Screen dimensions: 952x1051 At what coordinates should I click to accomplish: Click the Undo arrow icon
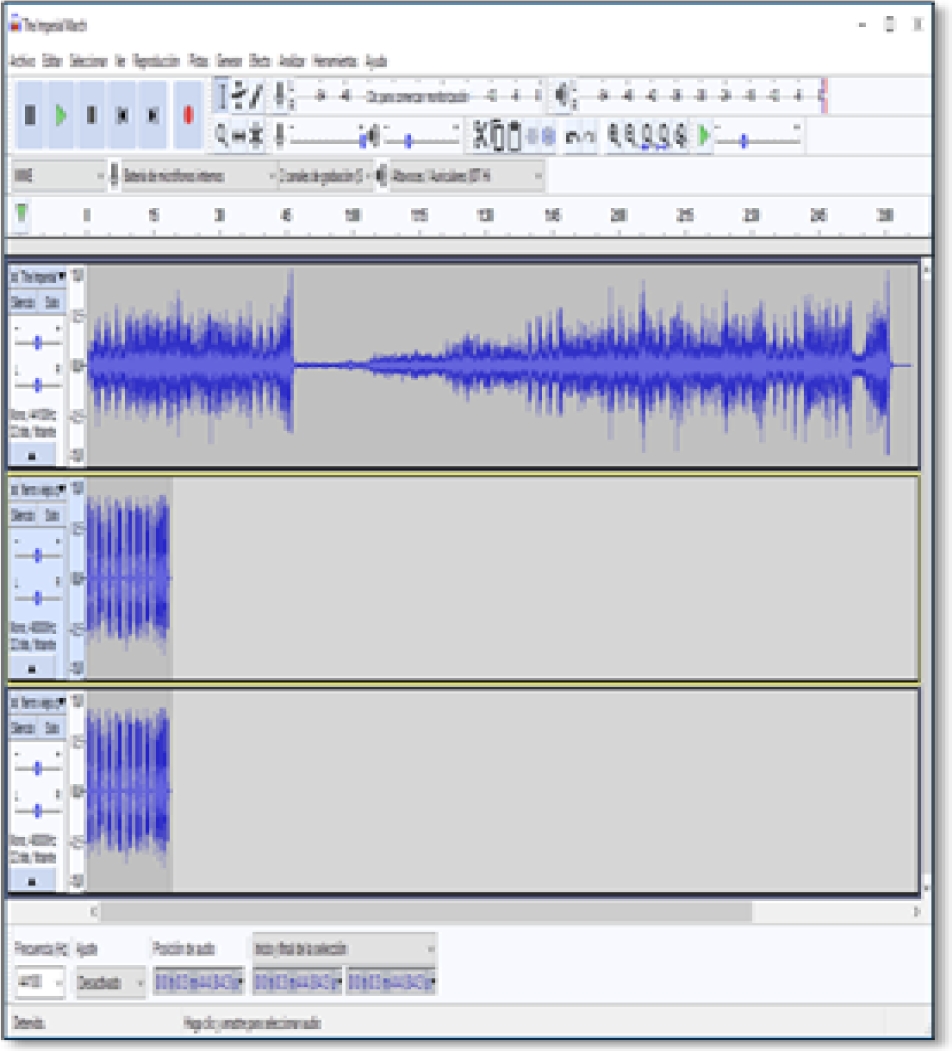572,135
